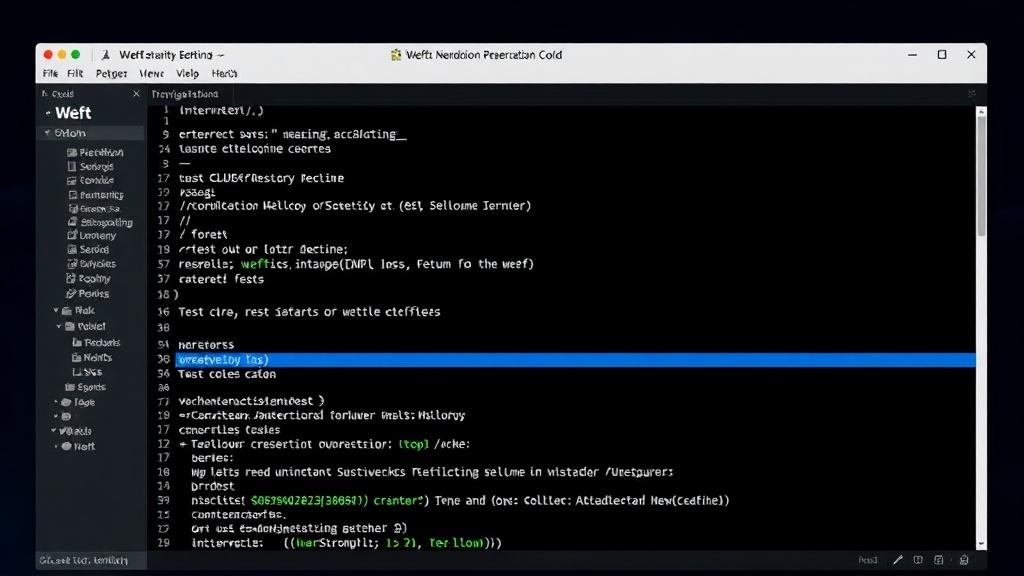Screen dimensions: 1024x576
Task: Click the 'Test coles caton' code line
Action: pos(227,374)
